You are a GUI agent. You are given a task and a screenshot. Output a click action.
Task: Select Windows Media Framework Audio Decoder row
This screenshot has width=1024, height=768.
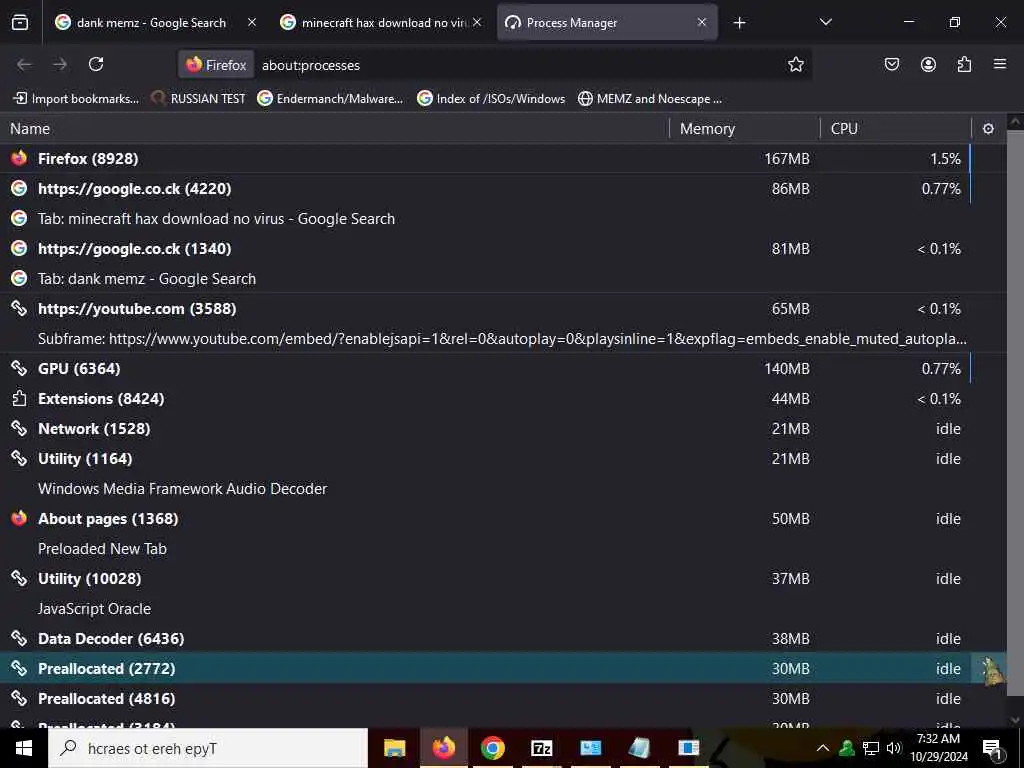coord(503,489)
